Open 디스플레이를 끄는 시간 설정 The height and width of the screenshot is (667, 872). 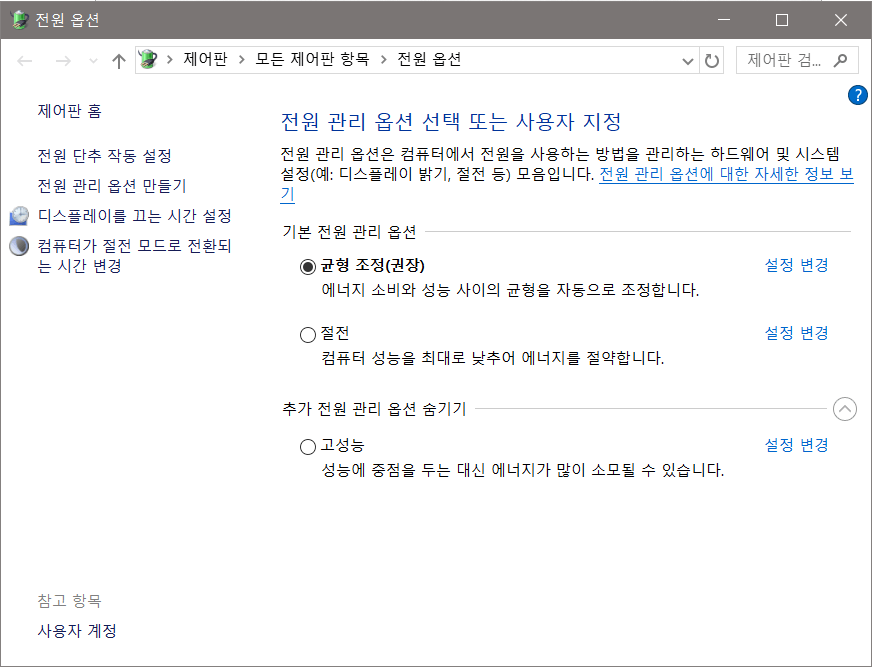pyautogui.click(x=135, y=215)
